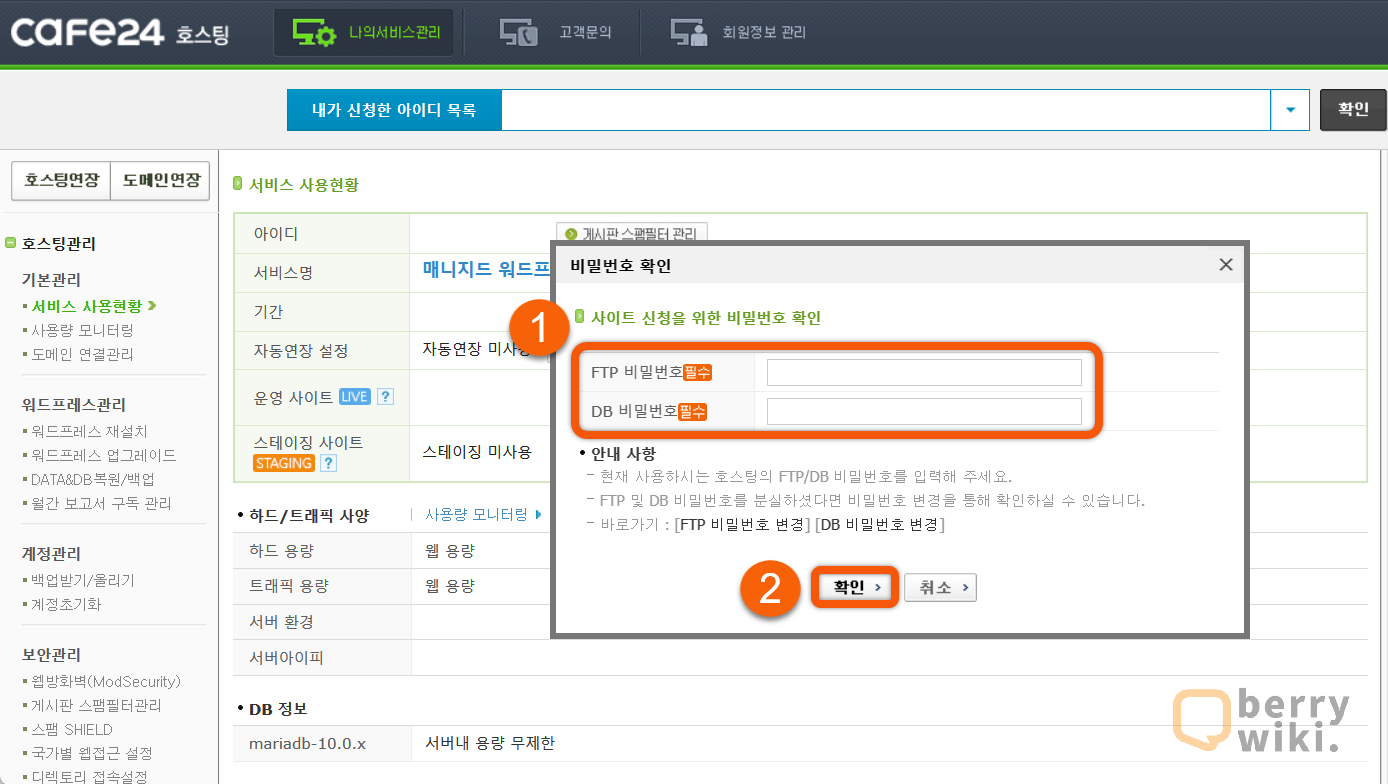Click the 회원정보 관리 person icon

[688, 32]
